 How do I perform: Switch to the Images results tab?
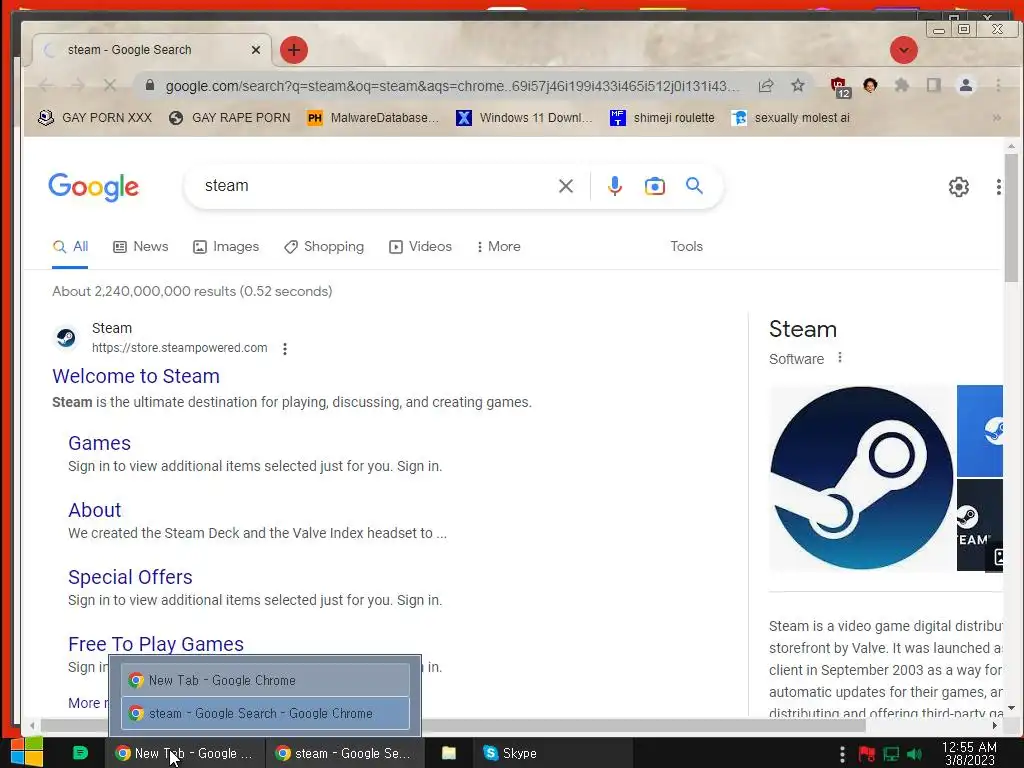226,247
